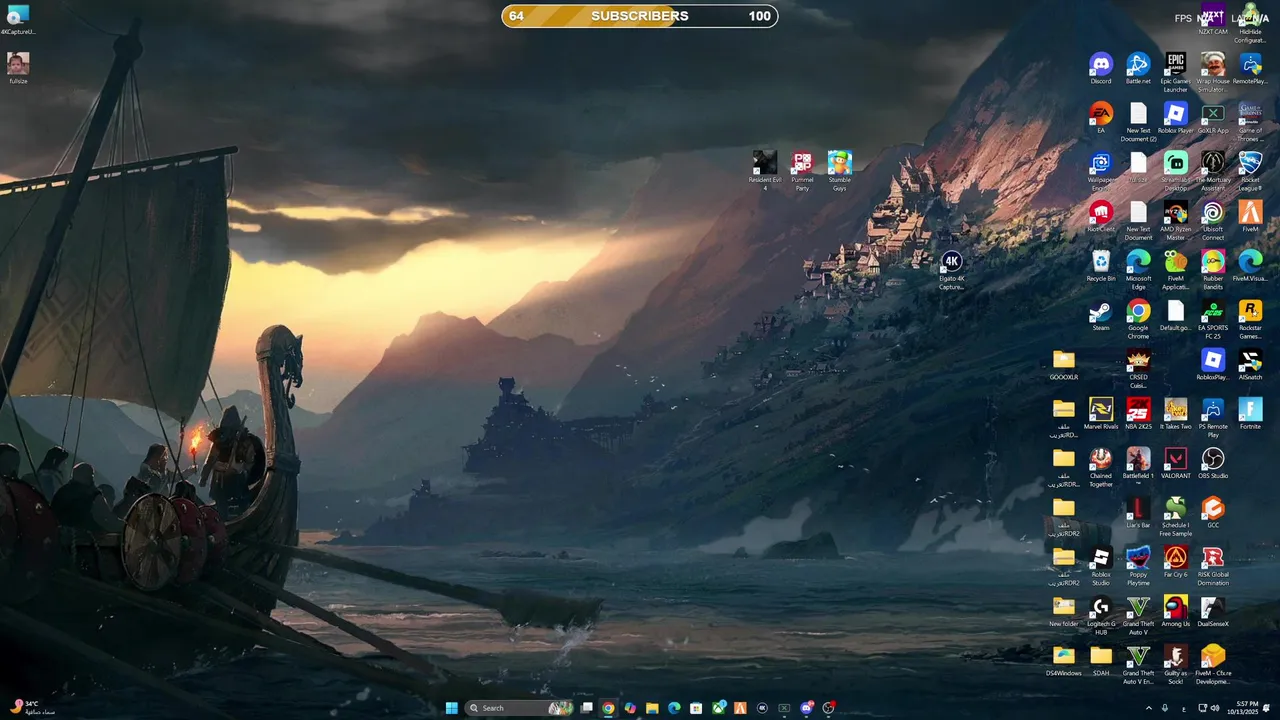Select the Liar's Bar desktop icon
The width and height of the screenshot is (1280, 720).
click(x=1138, y=513)
